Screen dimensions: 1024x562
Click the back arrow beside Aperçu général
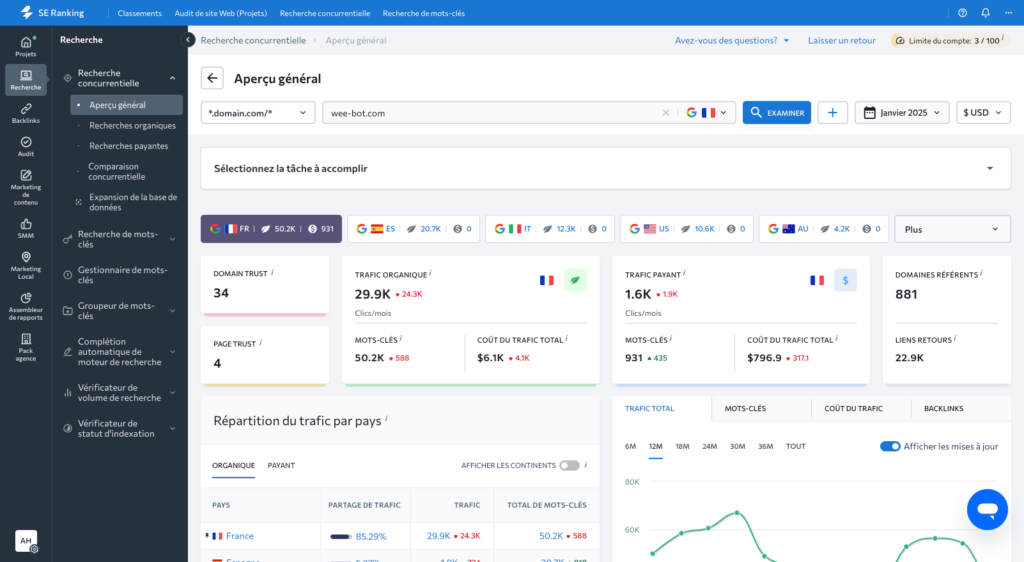tap(212, 78)
